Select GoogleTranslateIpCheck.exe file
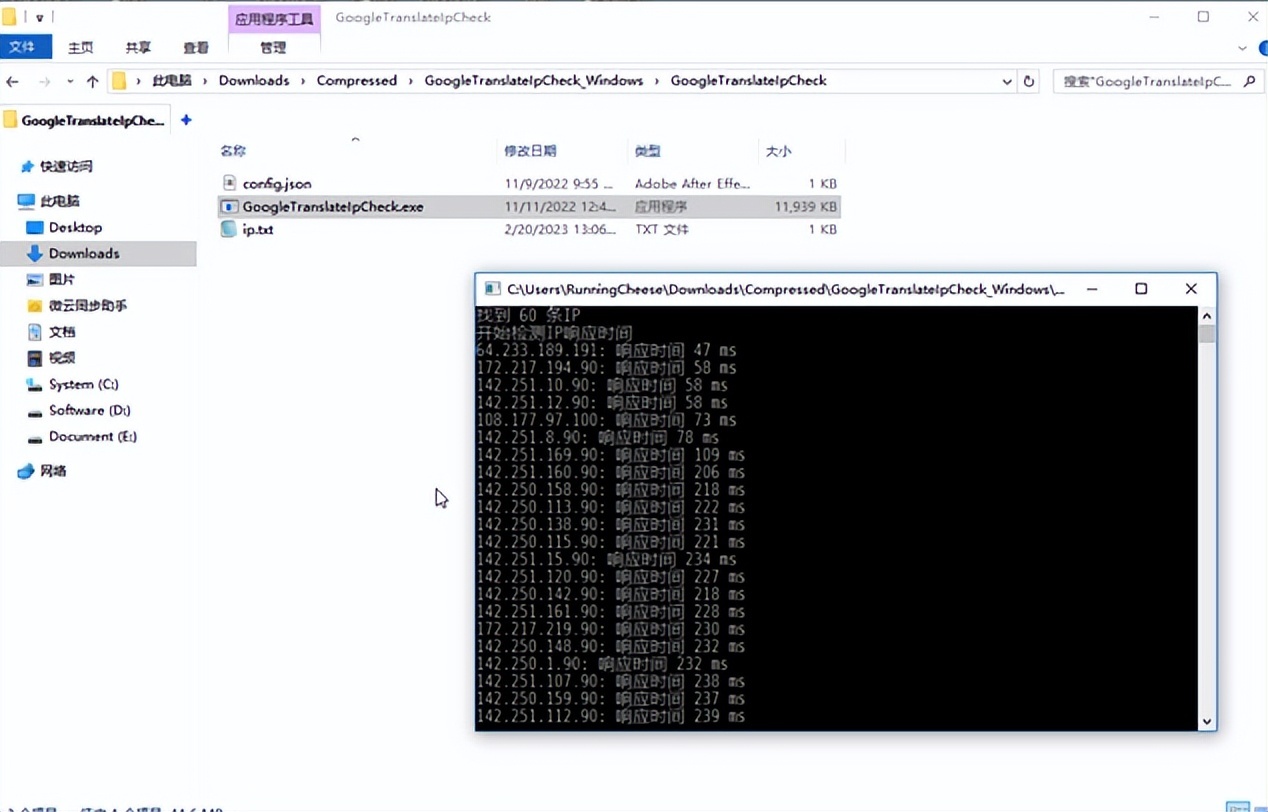The height and width of the screenshot is (812, 1268). click(x=333, y=207)
